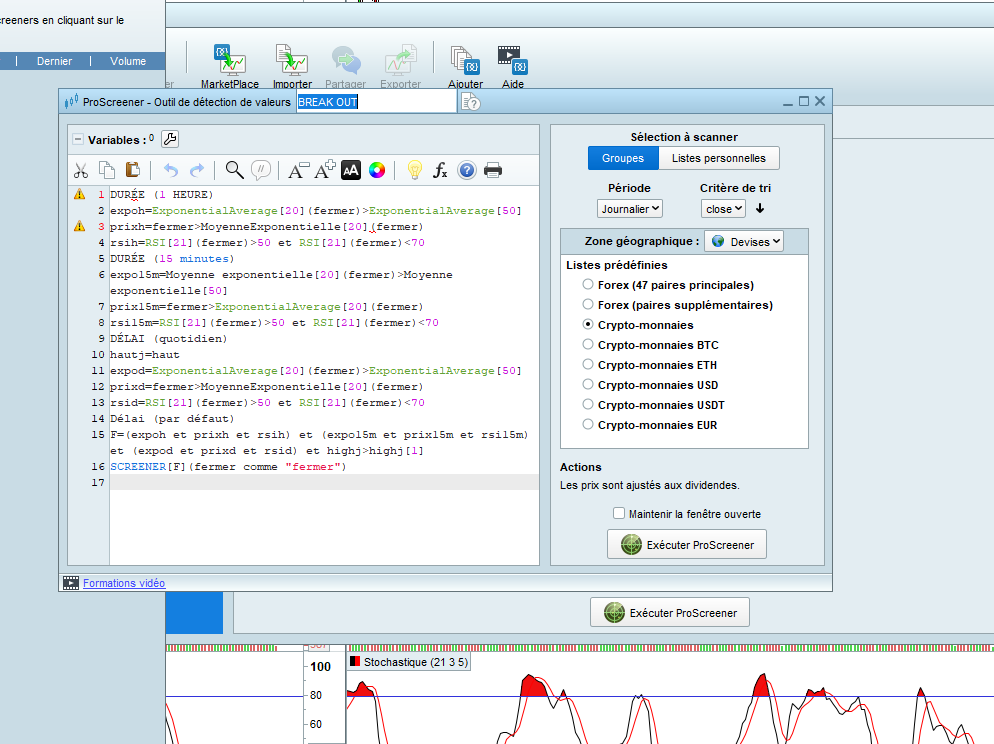The width and height of the screenshot is (994, 744).
Task: Open the fx function insert tool
Action: [440, 170]
